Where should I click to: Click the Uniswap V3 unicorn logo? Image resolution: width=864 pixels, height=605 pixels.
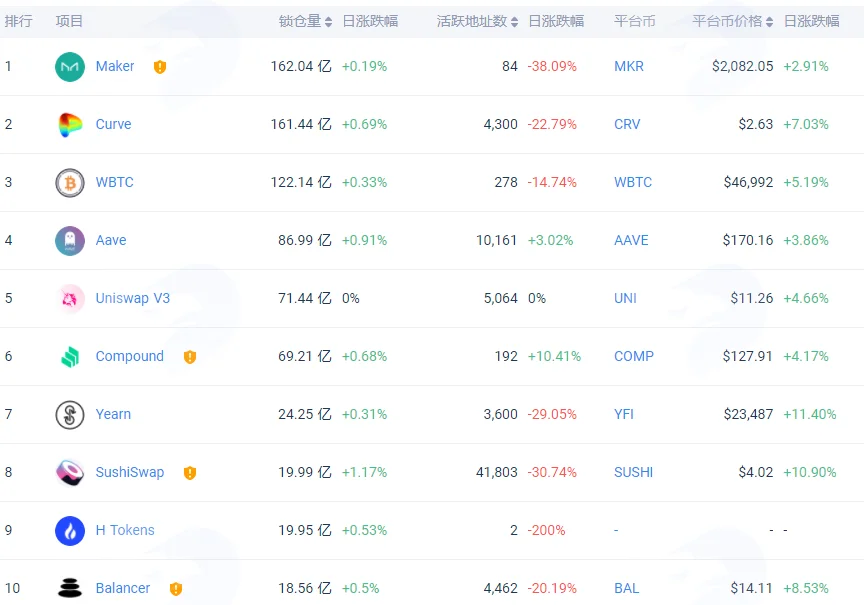click(70, 299)
